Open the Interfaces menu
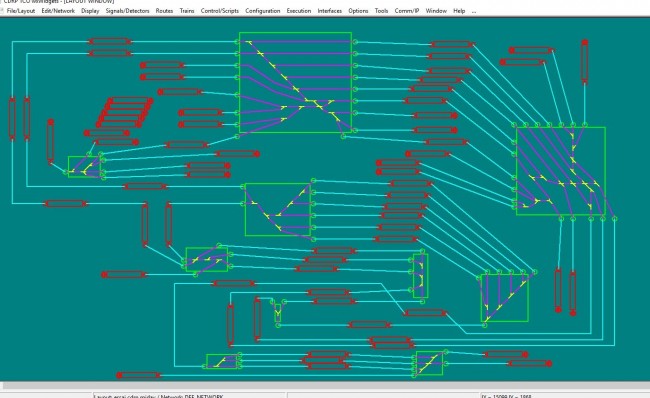The width and height of the screenshot is (650, 398). (x=330, y=11)
